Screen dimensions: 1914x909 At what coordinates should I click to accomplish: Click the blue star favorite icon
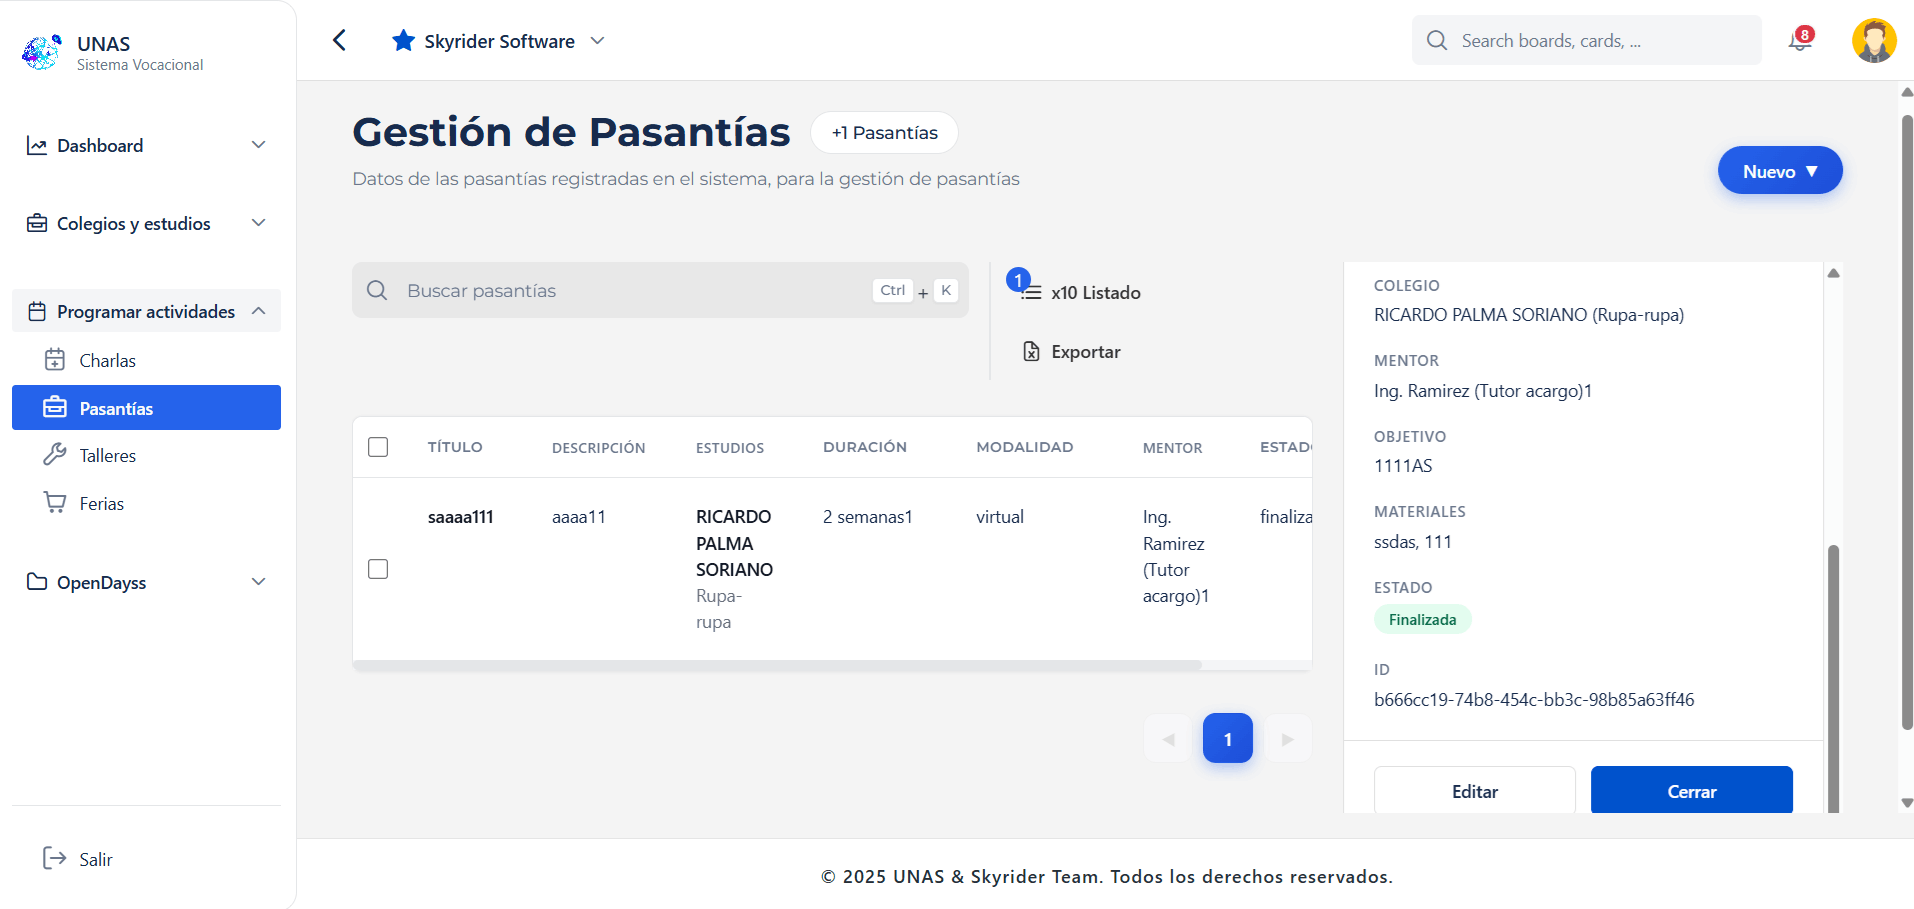(403, 41)
